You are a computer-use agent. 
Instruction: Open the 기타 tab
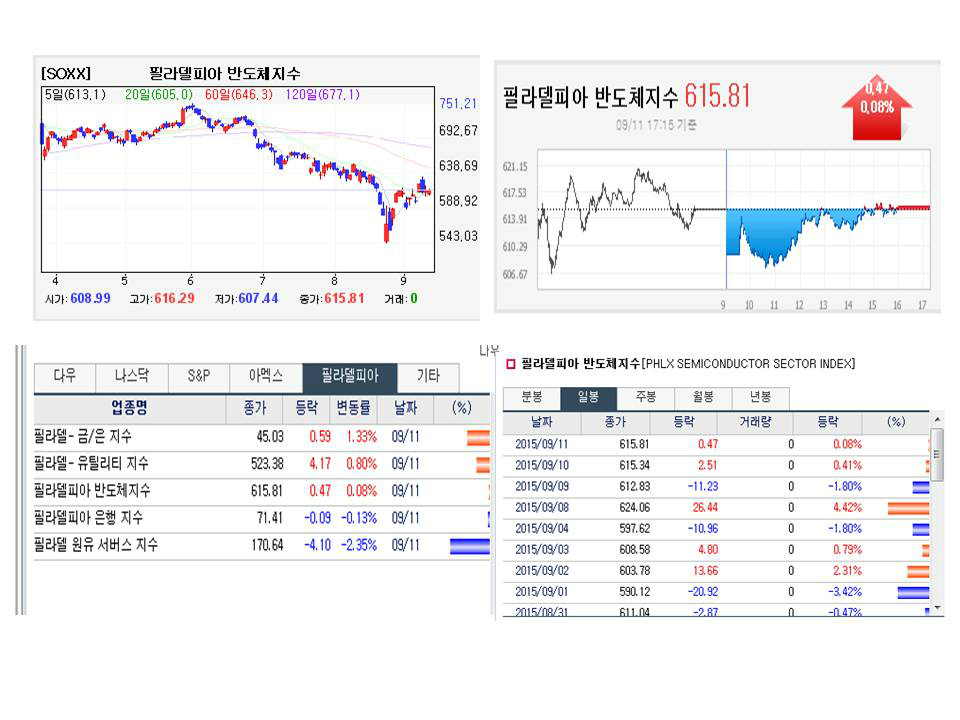coord(428,377)
